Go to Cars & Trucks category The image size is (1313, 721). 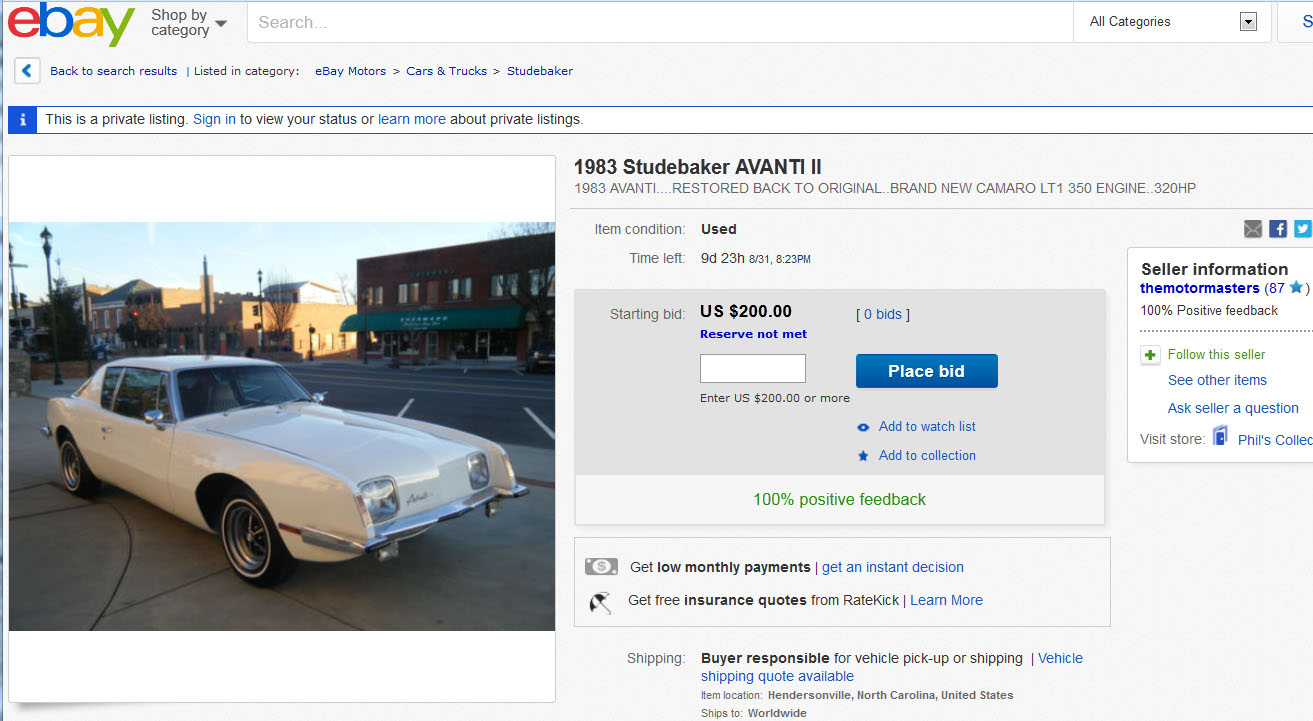446,71
